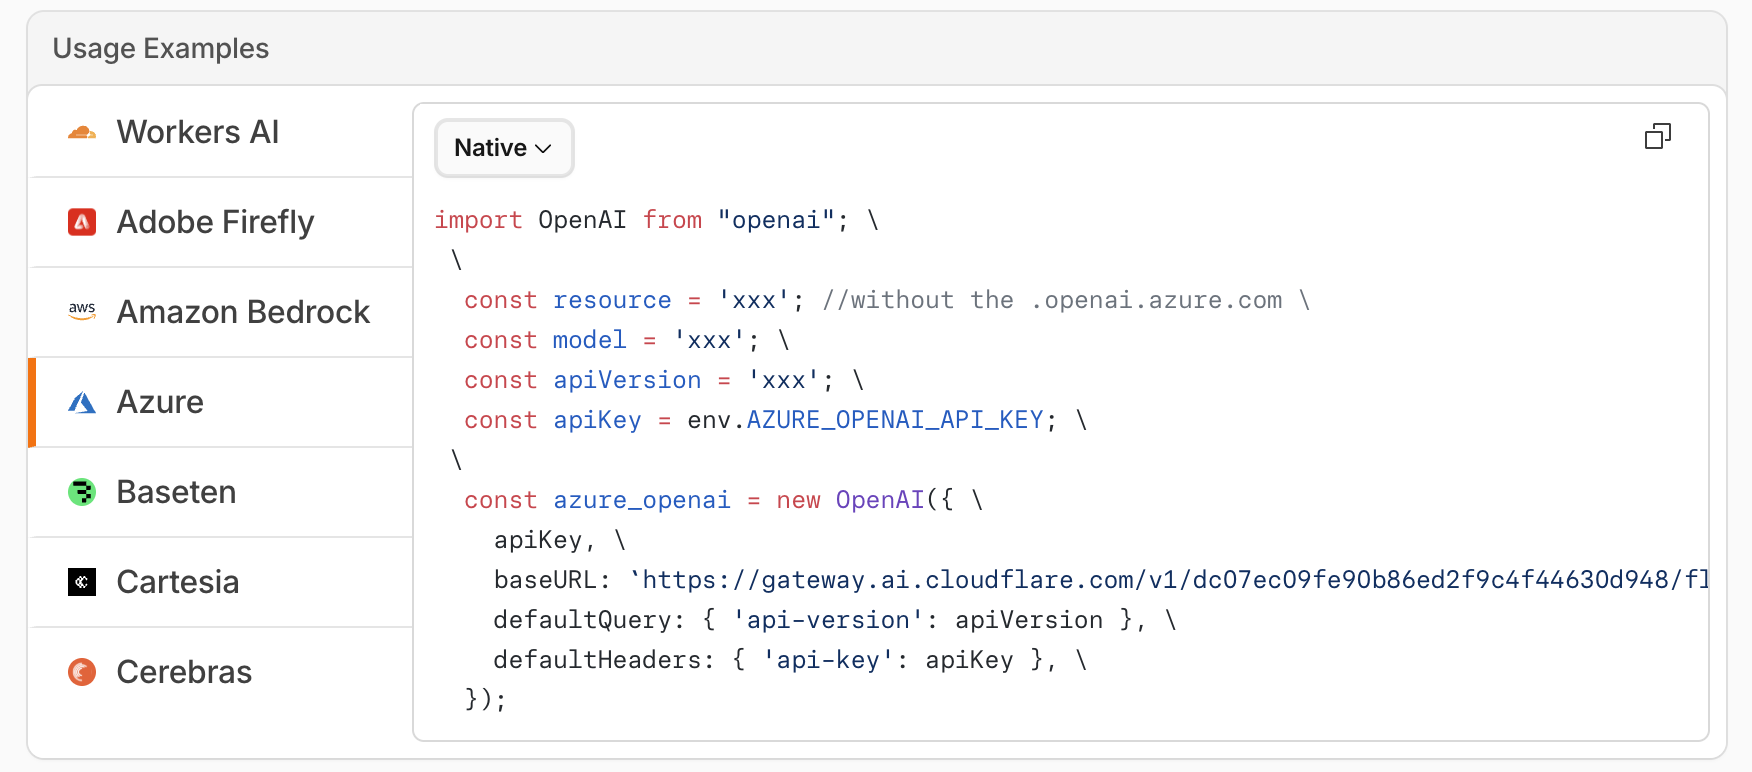Open the Cerebras usage example
1752x772 pixels.
coord(184,672)
